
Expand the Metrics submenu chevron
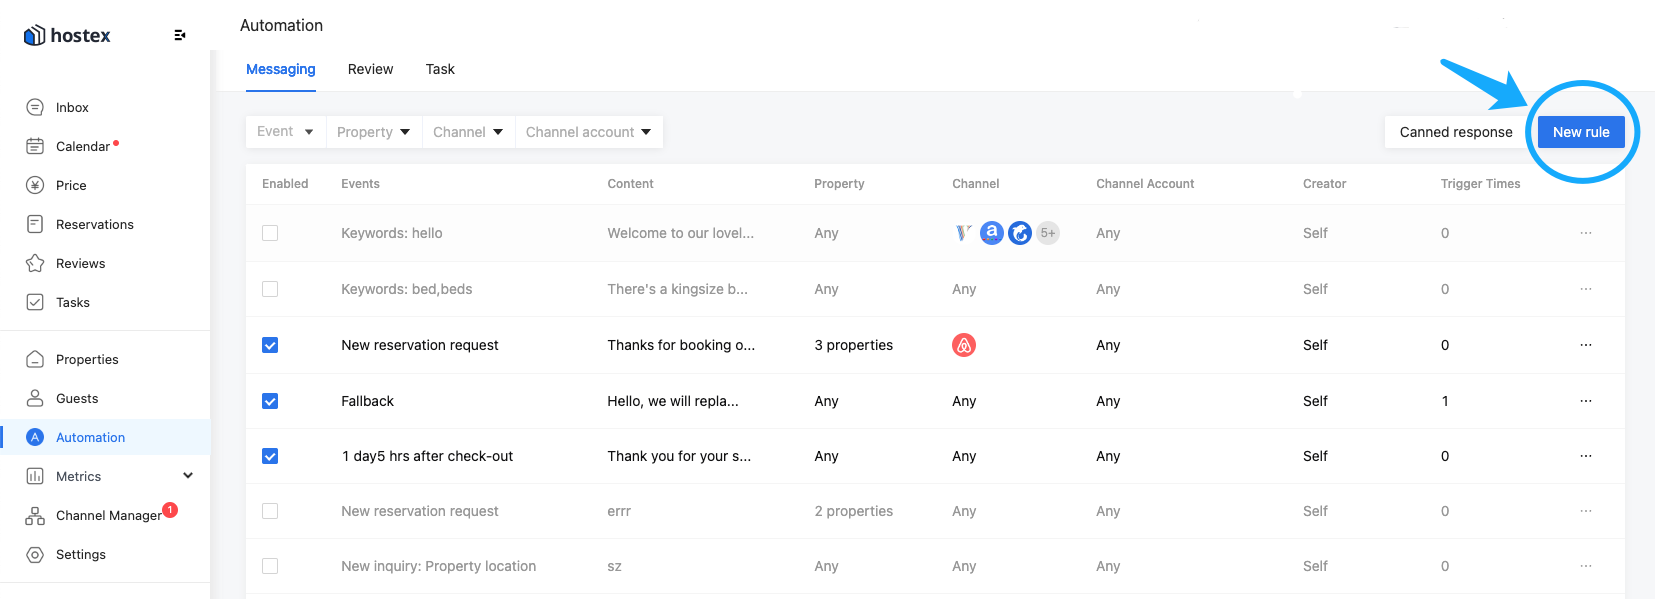click(188, 476)
